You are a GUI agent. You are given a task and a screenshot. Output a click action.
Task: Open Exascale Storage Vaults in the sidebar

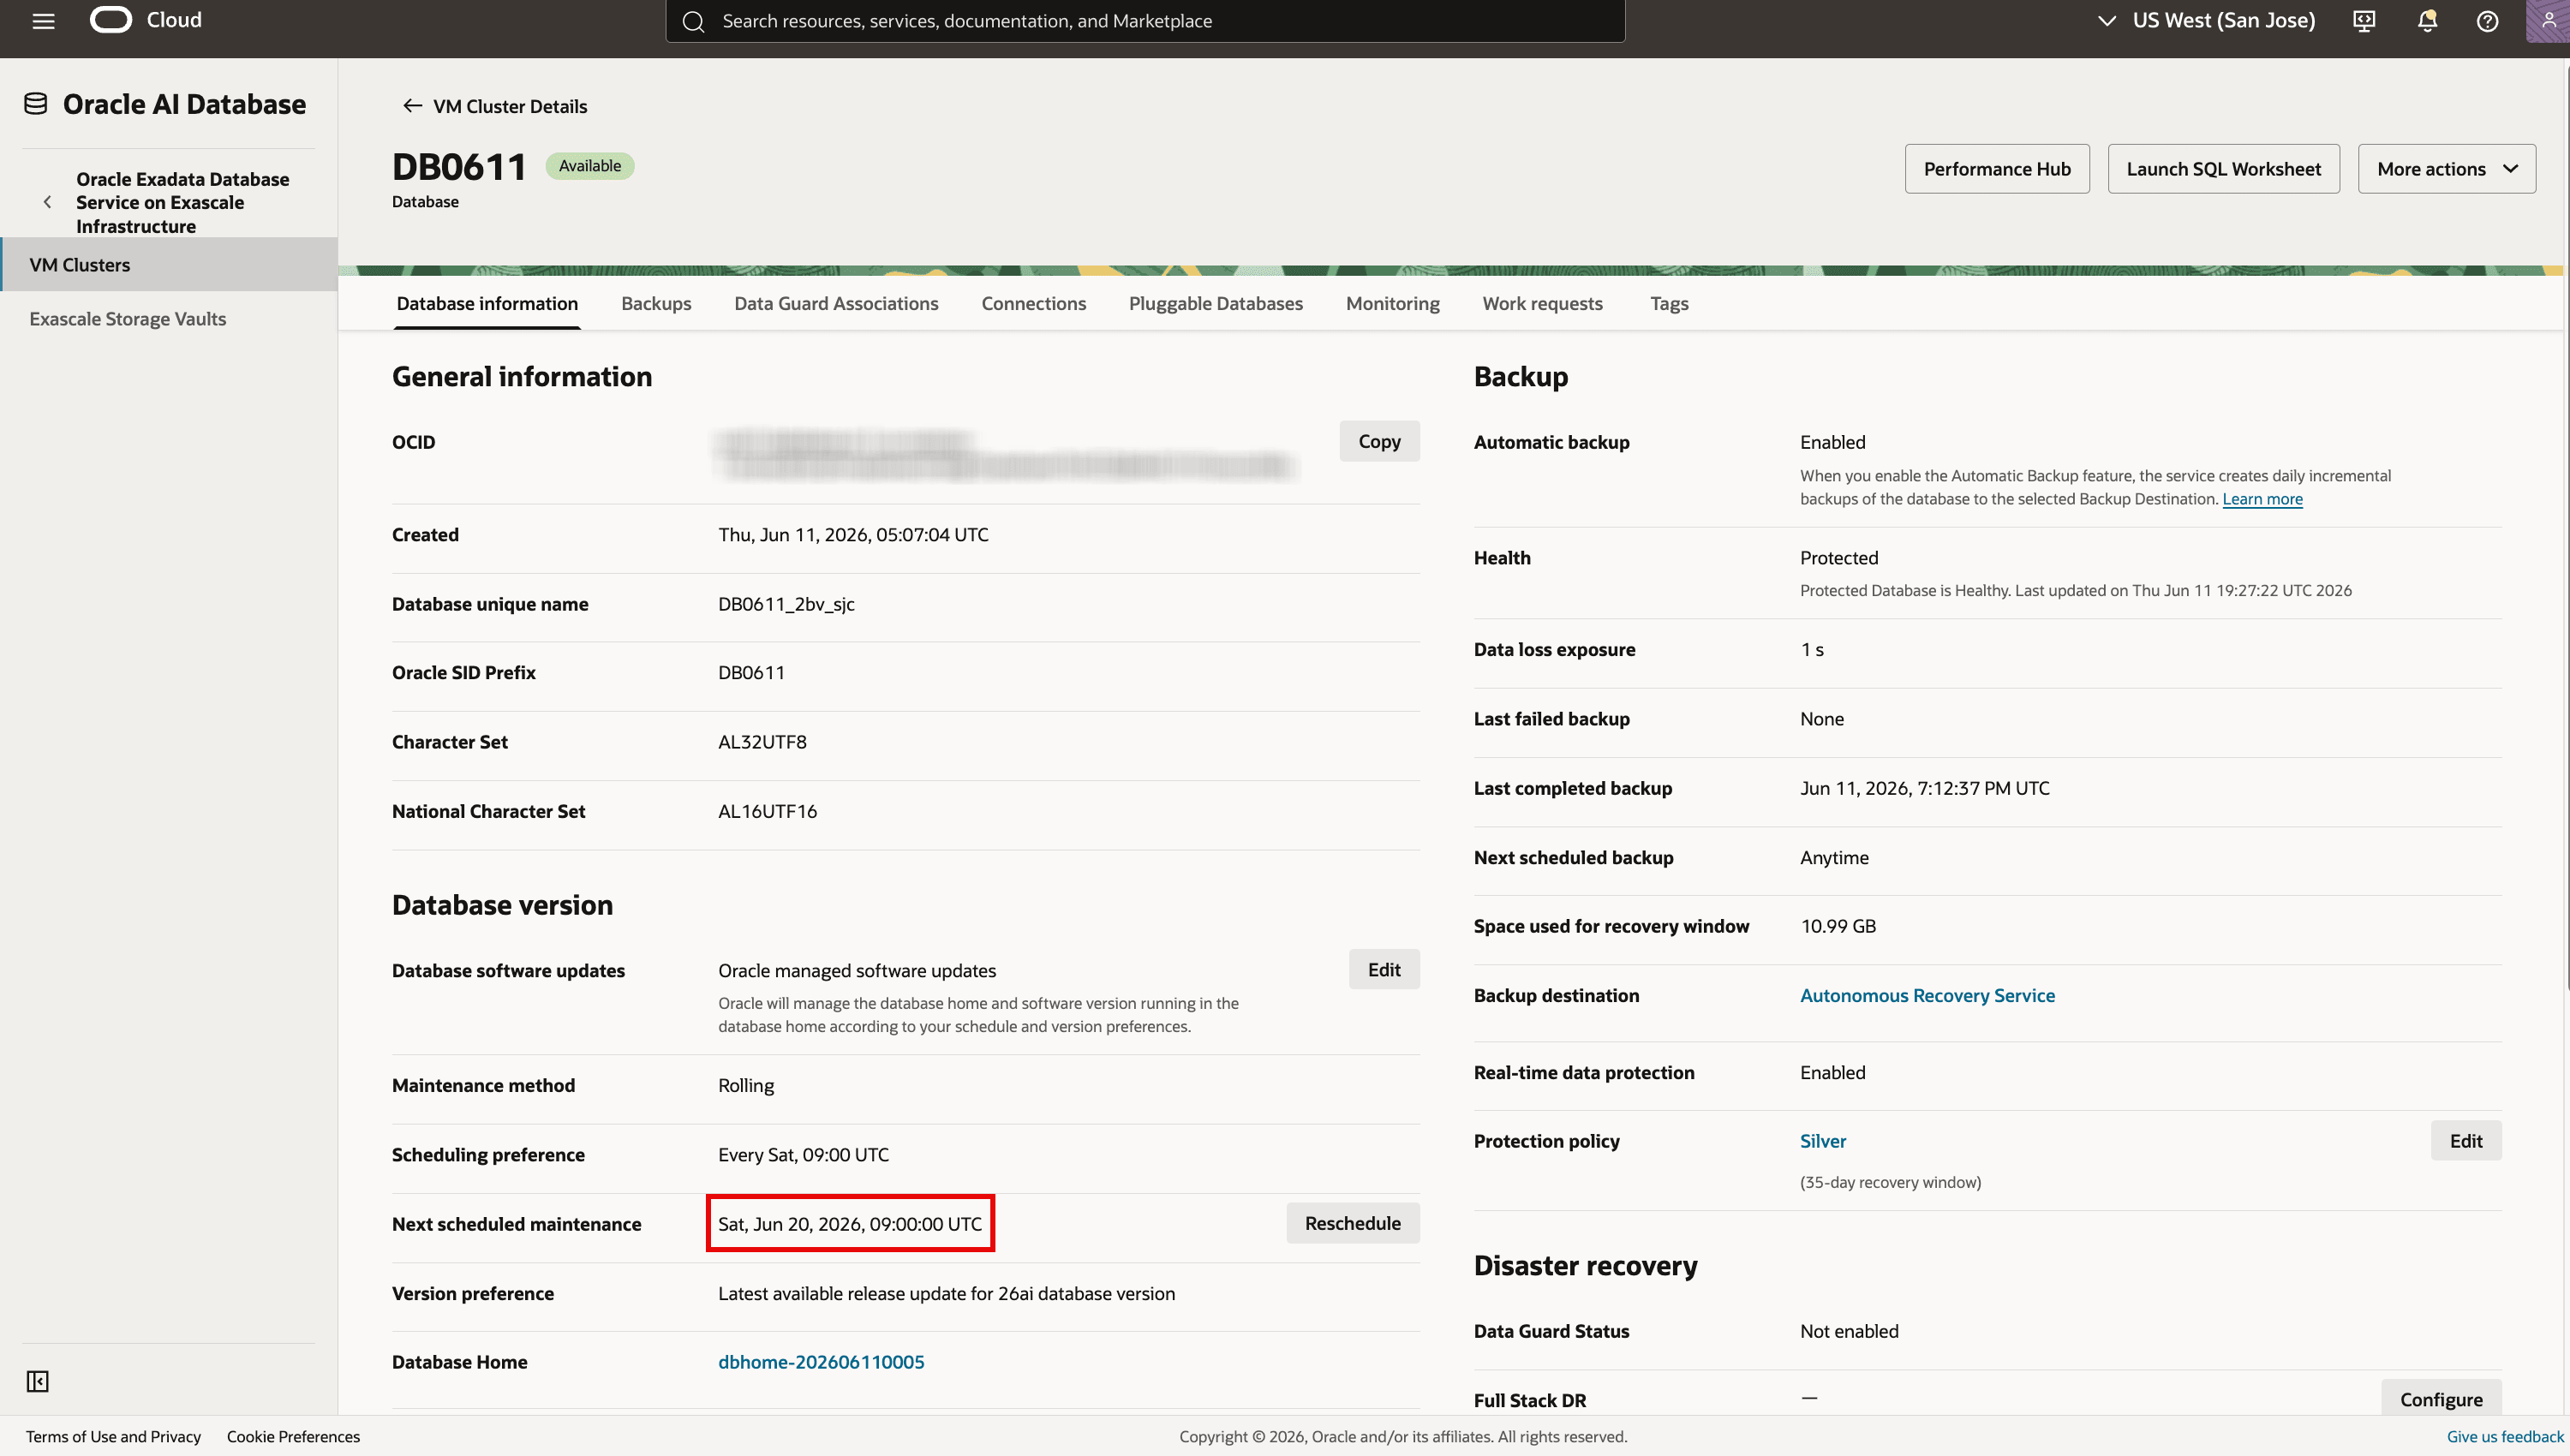click(x=128, y=318)
